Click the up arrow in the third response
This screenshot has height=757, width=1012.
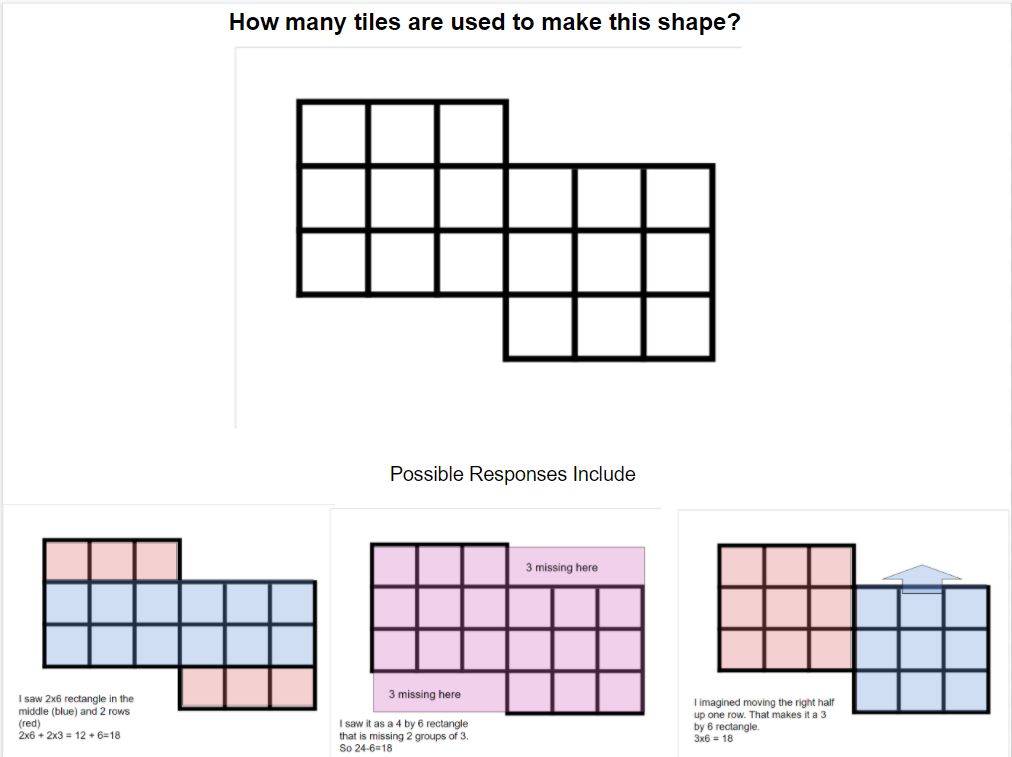click(x=921, y=579)
